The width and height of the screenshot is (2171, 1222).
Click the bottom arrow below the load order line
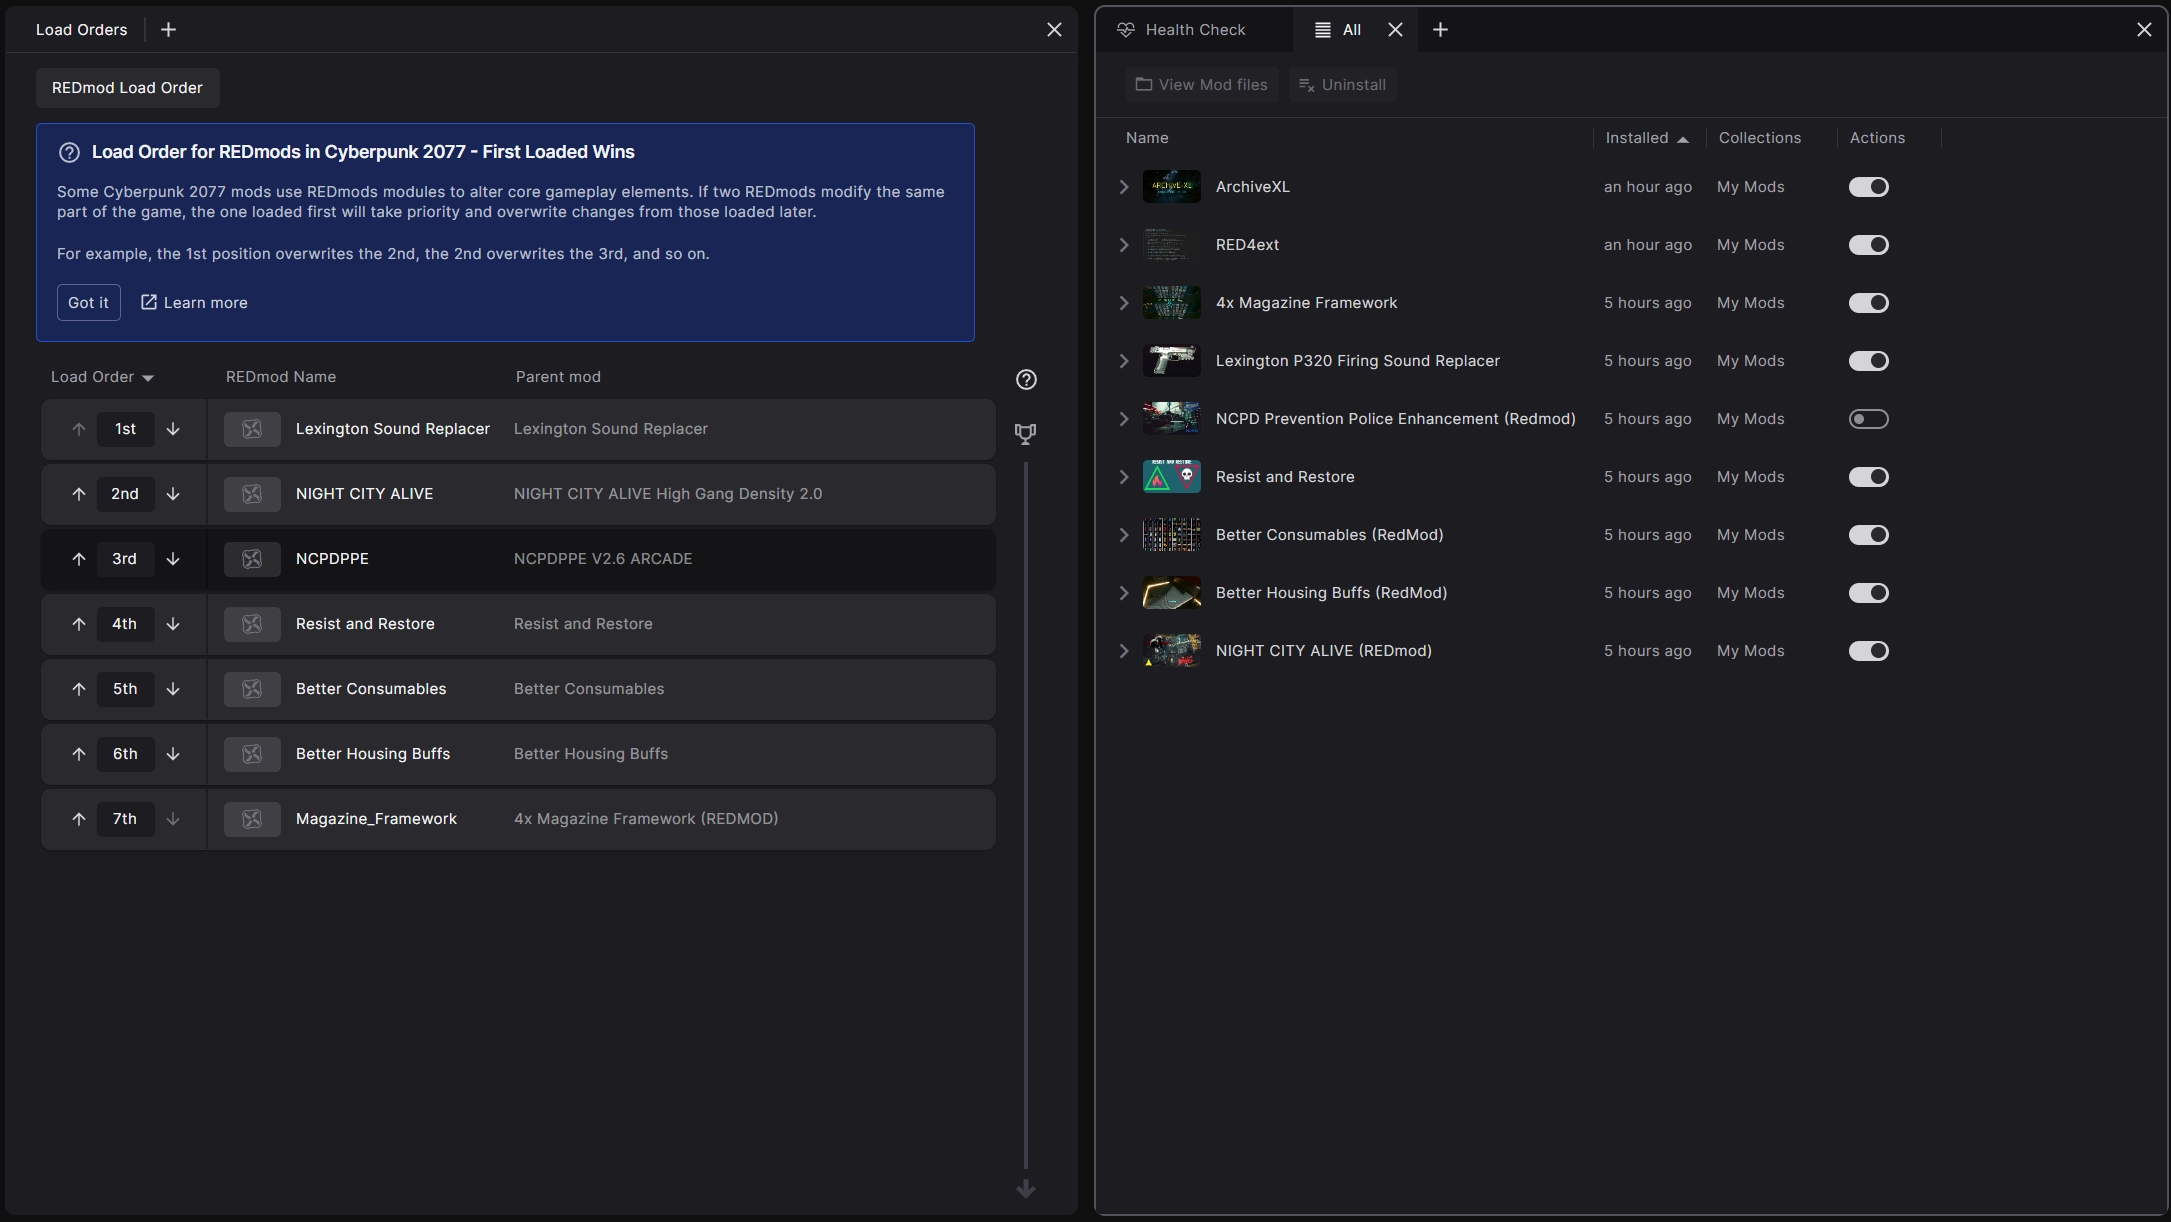click(x=1026, y=1189)
